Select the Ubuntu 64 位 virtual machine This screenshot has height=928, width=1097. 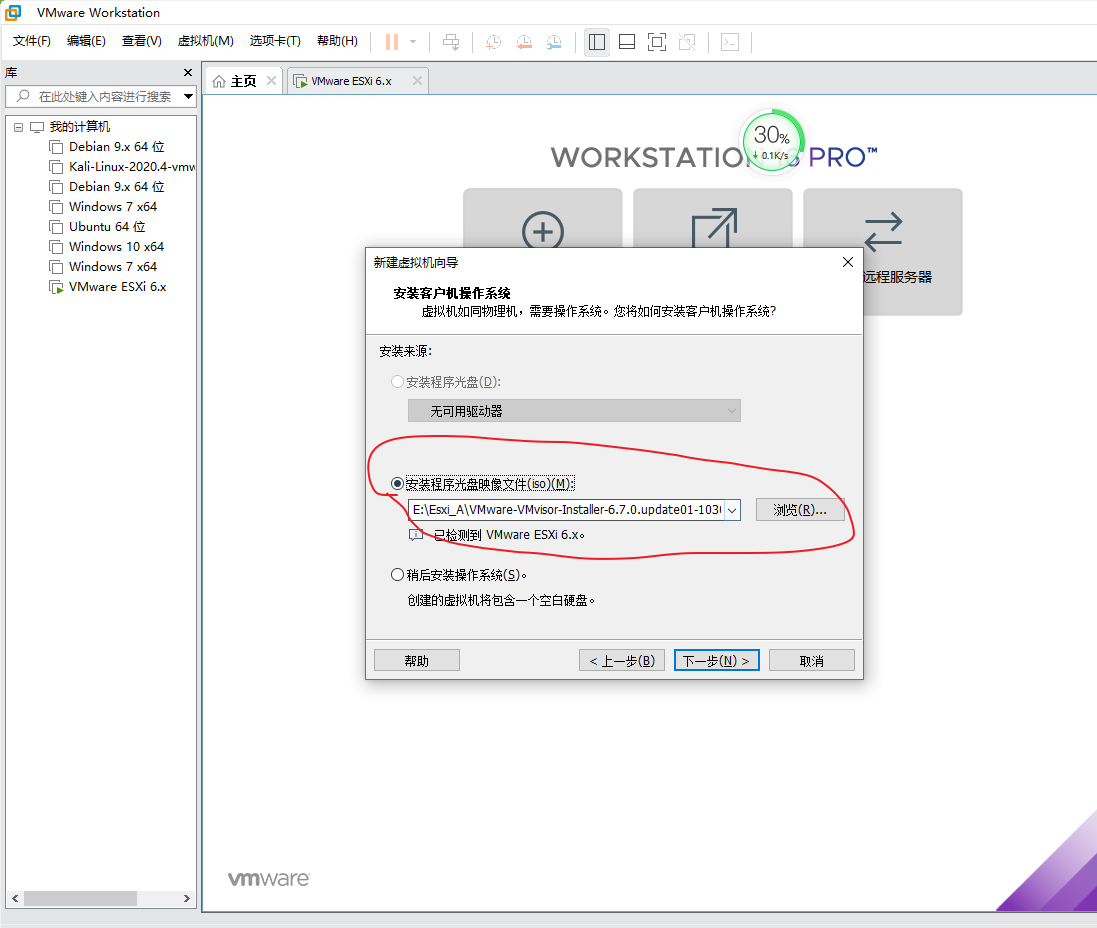[107, 227]
